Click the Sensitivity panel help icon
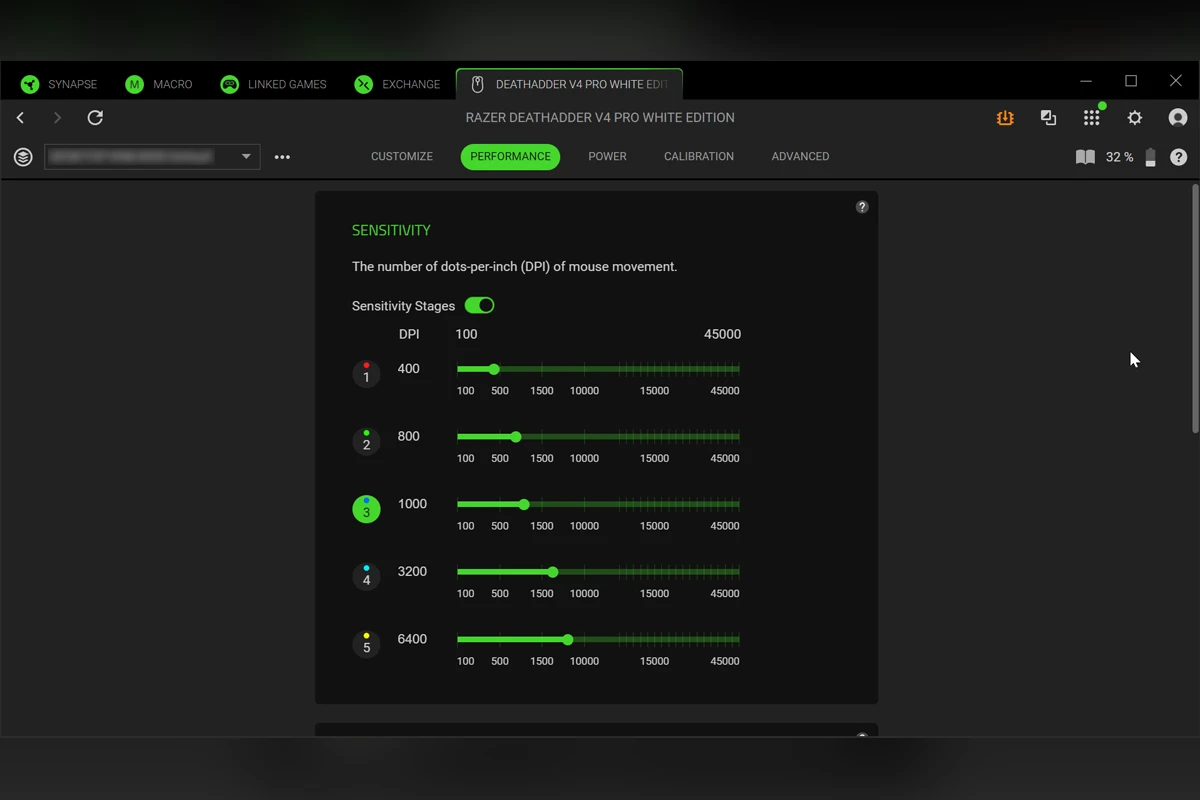This screenshot has height=800, width=1200. click(862, 207)
